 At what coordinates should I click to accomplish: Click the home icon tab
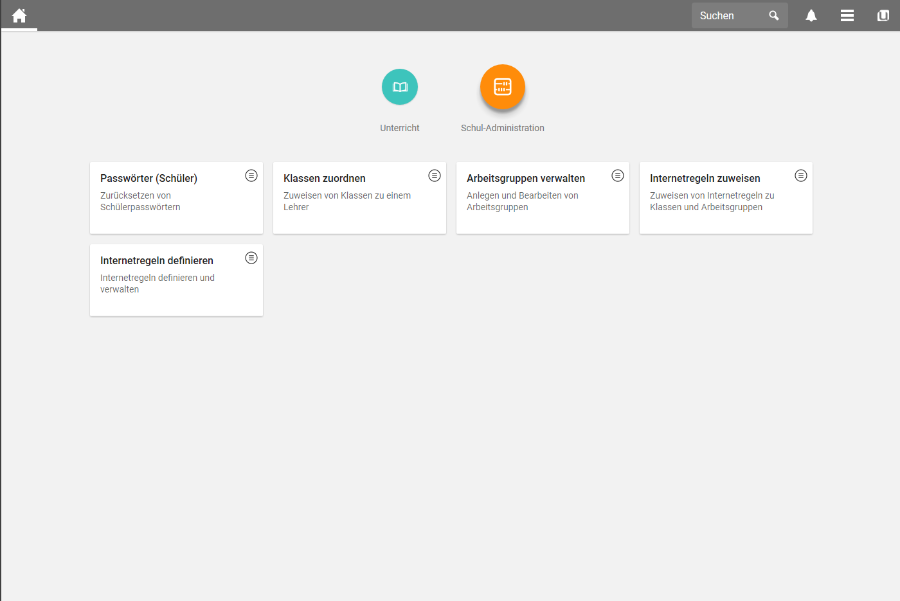click(19, 15)
